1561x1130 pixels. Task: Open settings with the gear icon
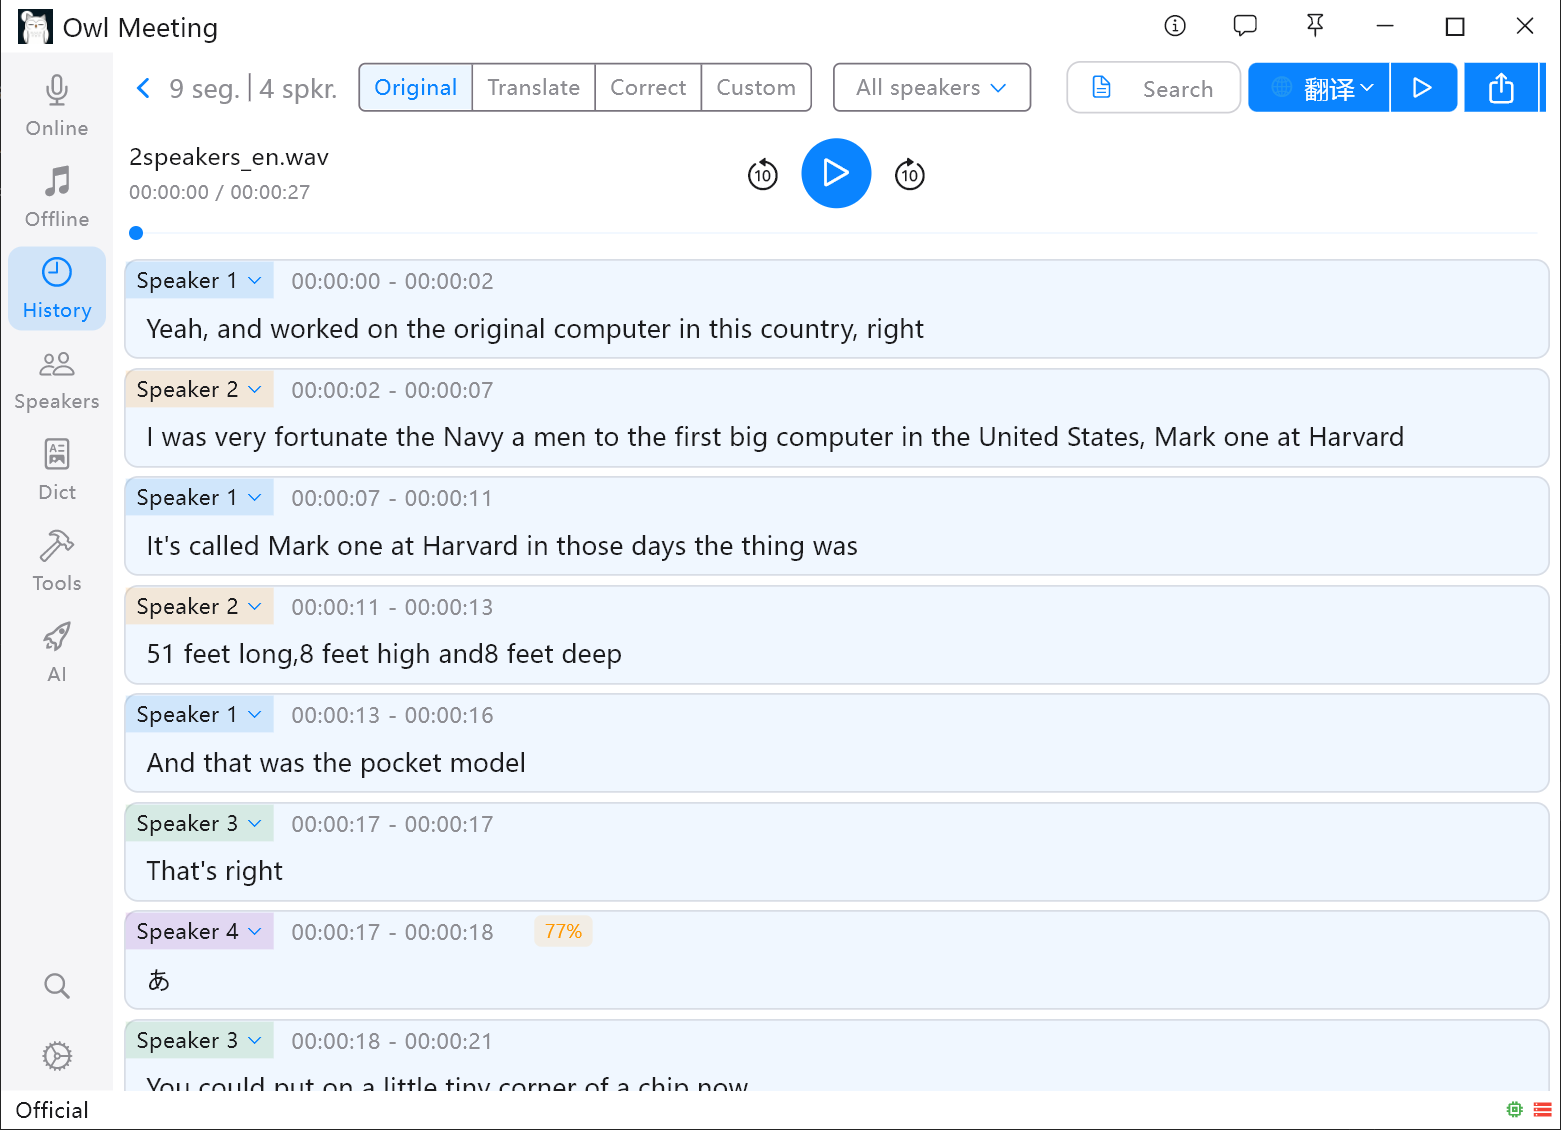(x=56, y=1055)
